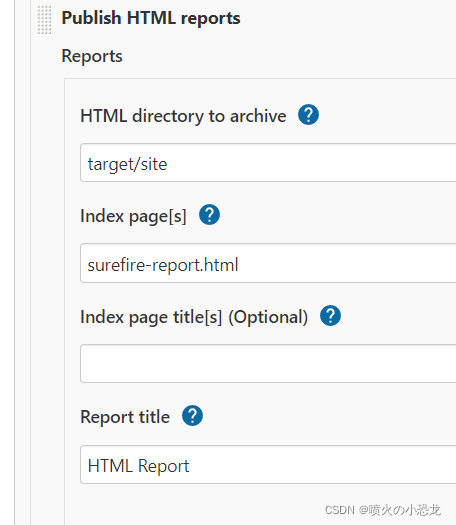Click the empty Index page title[s] field
The width and height of the screenshot is (456, 525).
[x=268, y=363]
